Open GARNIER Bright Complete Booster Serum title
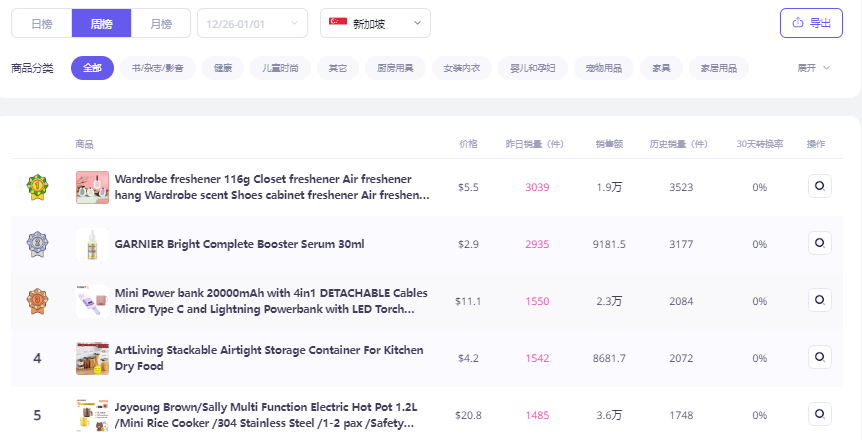Viewport: 862px width, 440px height. tap(239, 244)
